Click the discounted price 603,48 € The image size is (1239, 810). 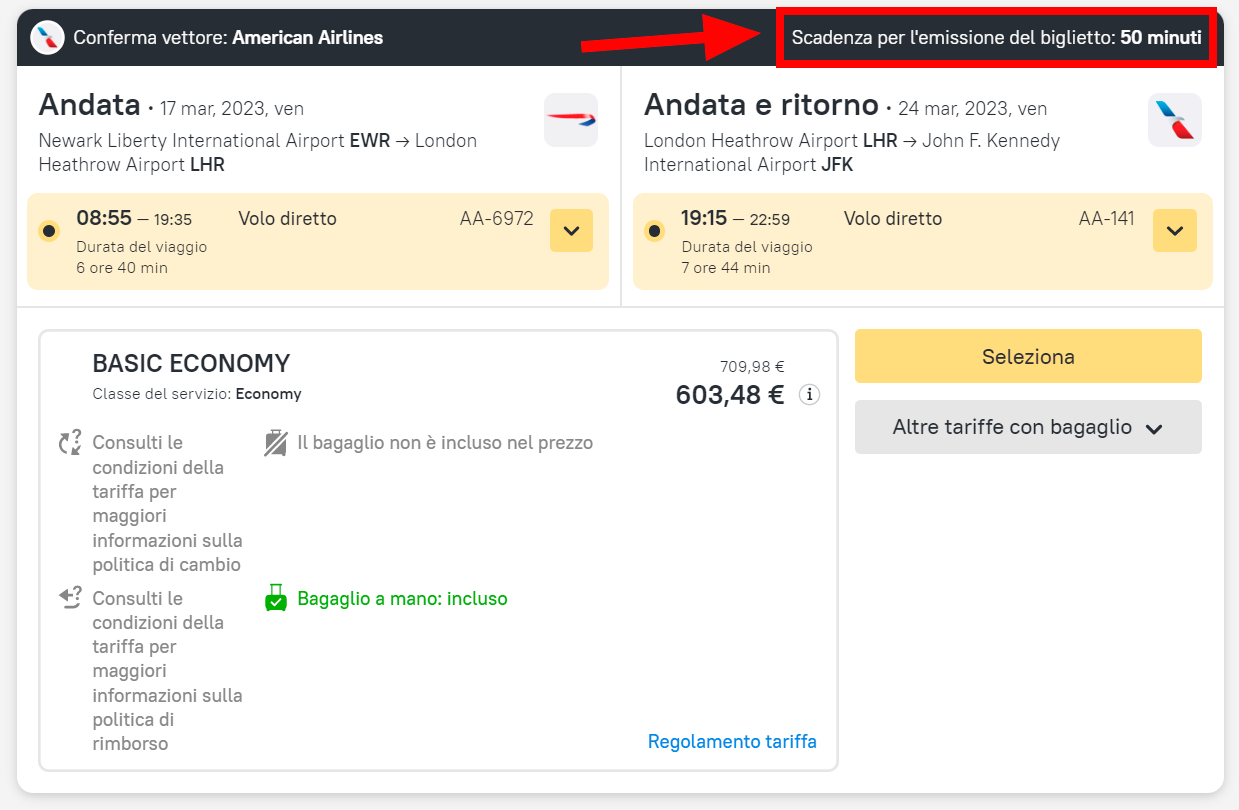(x=730, y=395)
